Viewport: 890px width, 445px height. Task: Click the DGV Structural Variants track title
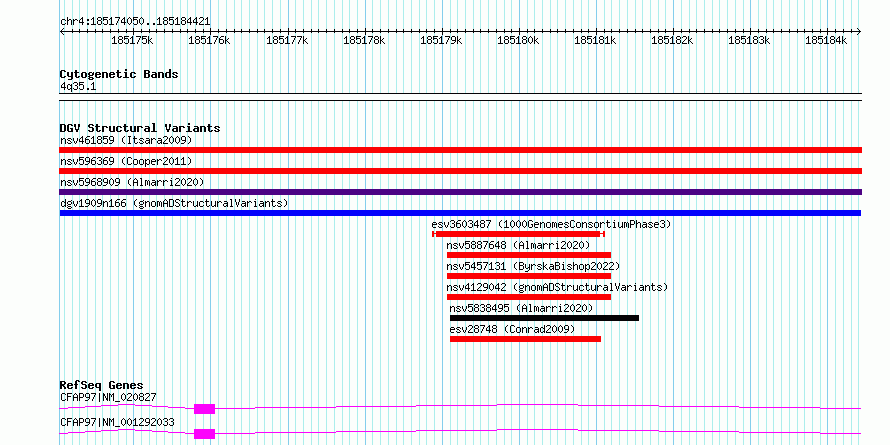pos(140,128)
